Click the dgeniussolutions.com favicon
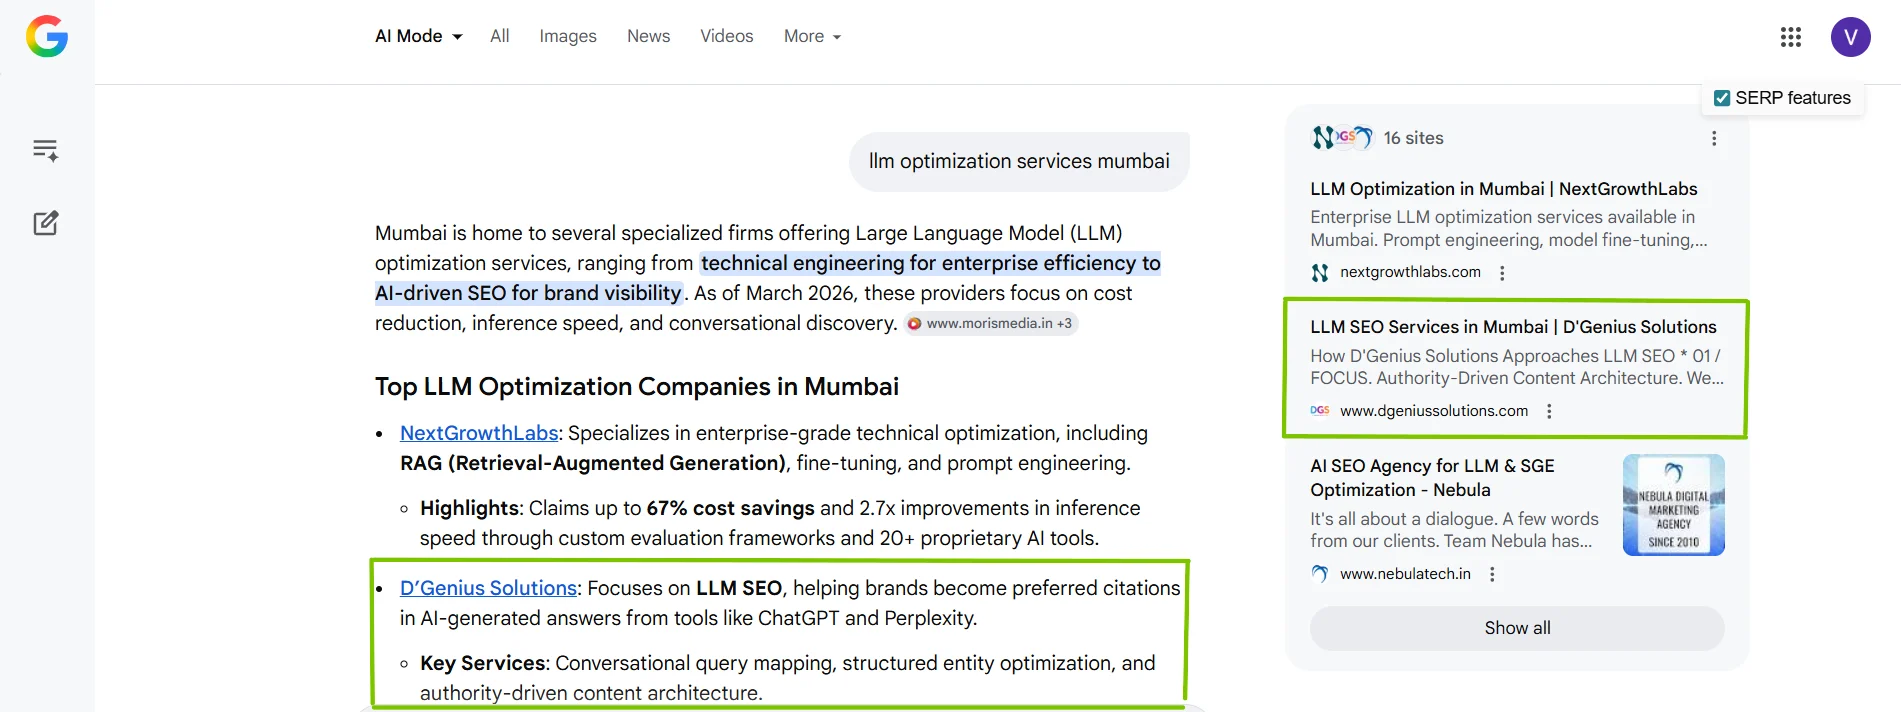 pos(1320,411)
